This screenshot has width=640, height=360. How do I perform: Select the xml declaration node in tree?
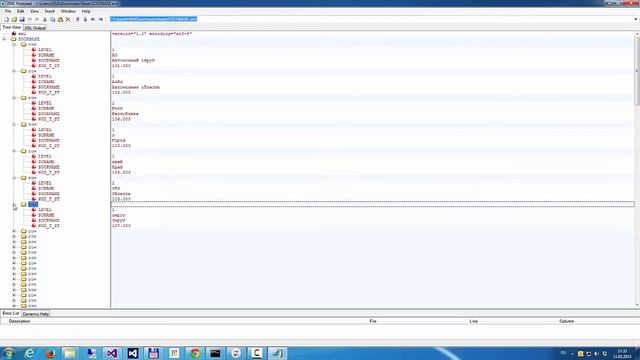[22, 34]
